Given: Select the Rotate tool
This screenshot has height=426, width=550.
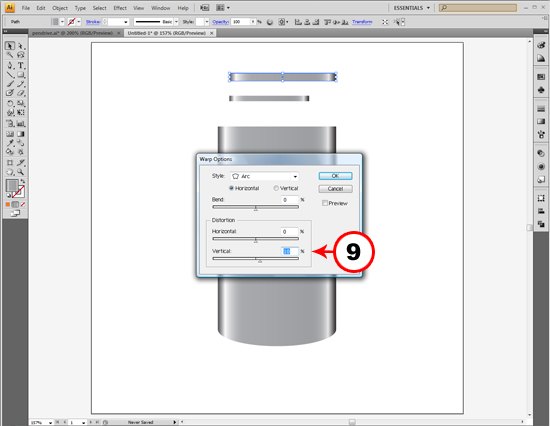Looking at the screenshot, I should click(x=10, y=103).
